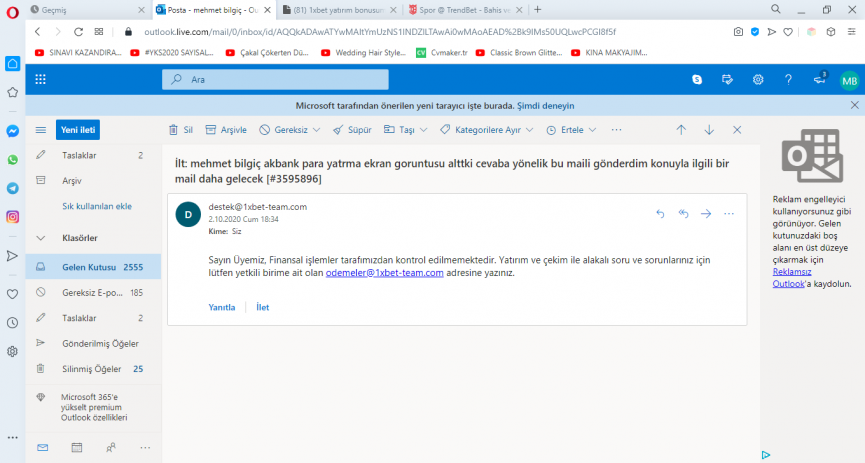The height and width of the screenshot is (463, 865).
Task: Open Outlook help question mark
Action: pyautogui.click(x=788, y=79)
